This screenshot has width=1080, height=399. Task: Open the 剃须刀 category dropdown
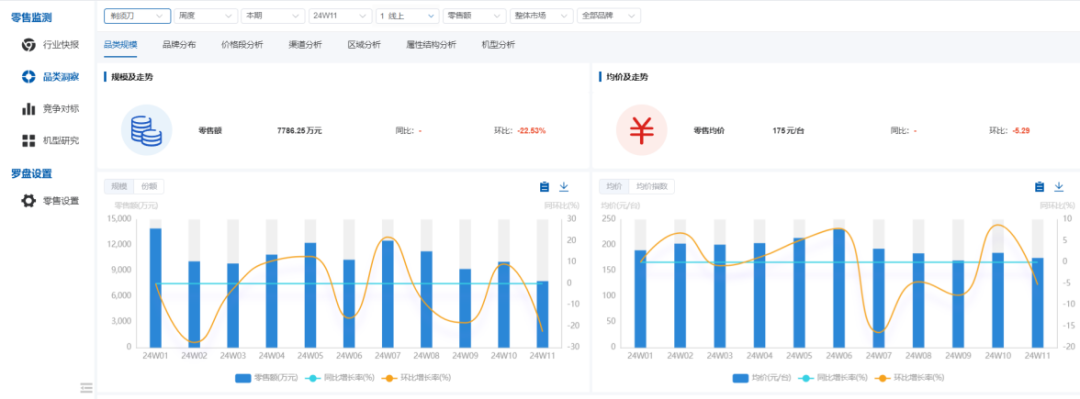137,15
